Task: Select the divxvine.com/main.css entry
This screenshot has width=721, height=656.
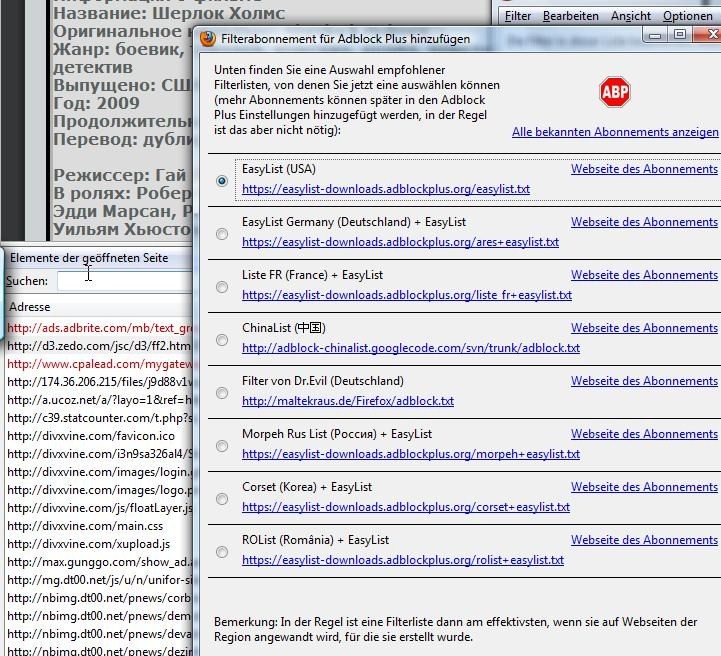Action: 99,526
